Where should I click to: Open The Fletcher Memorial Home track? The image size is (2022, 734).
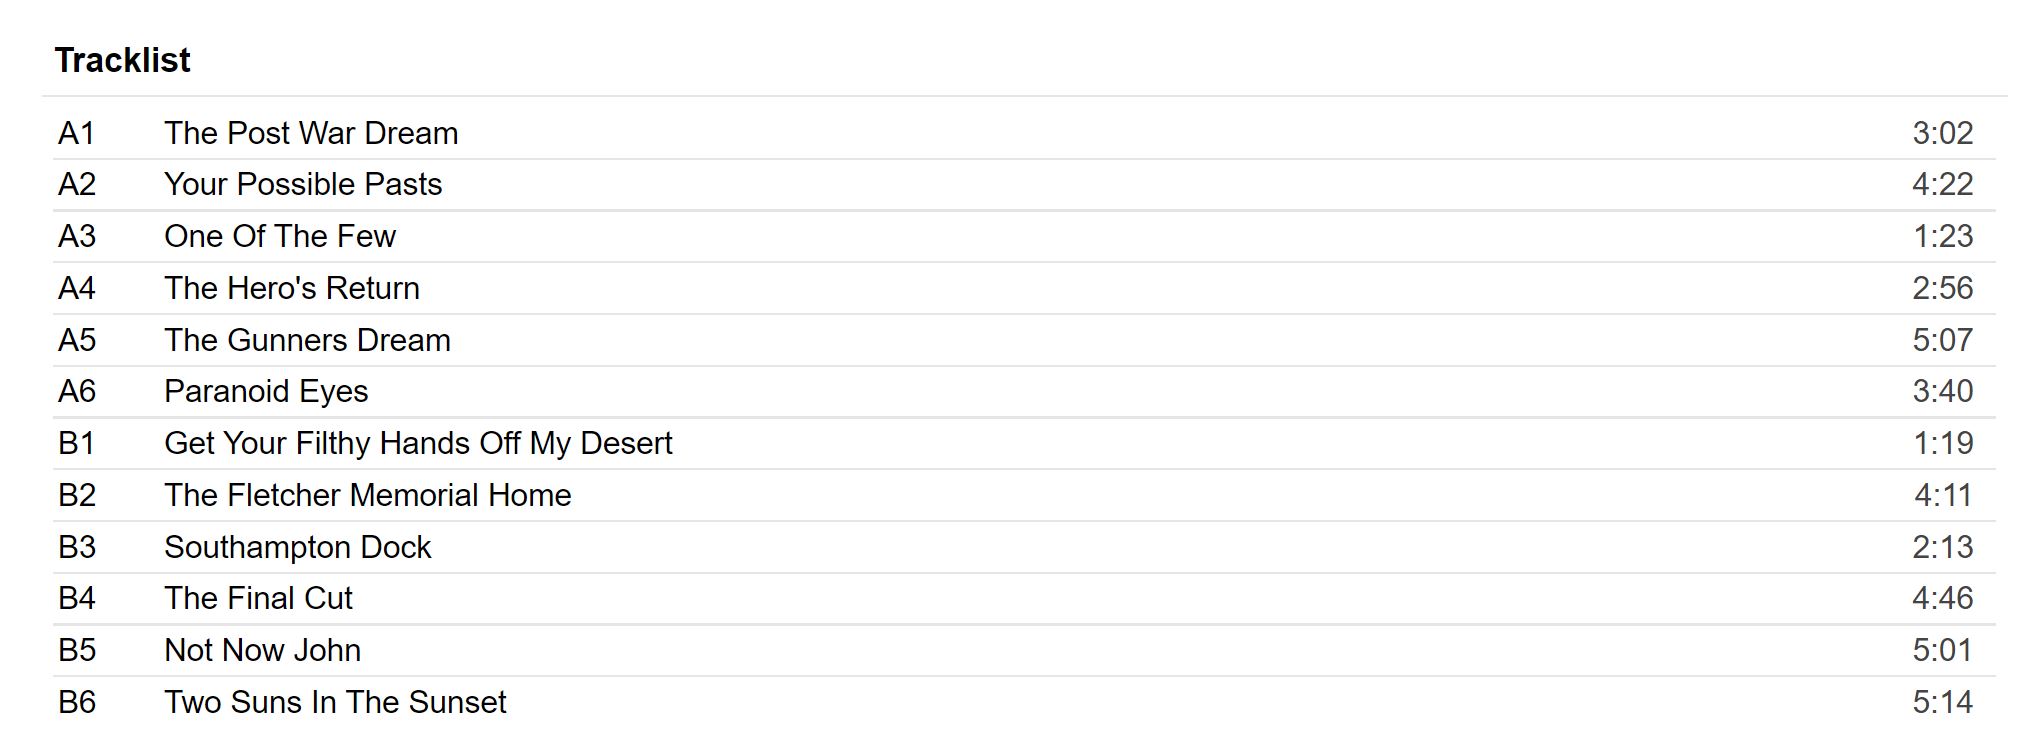[x=367, y=495]
